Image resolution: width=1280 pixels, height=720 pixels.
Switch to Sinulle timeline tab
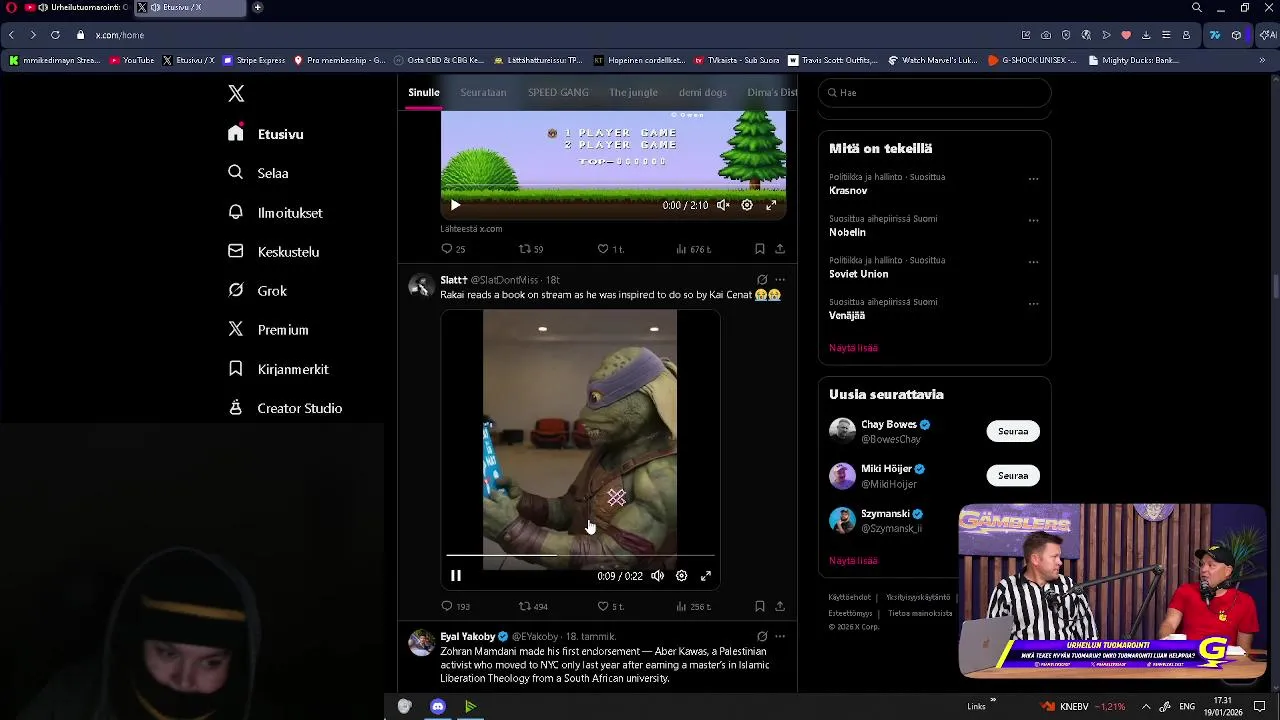point(423,92)
